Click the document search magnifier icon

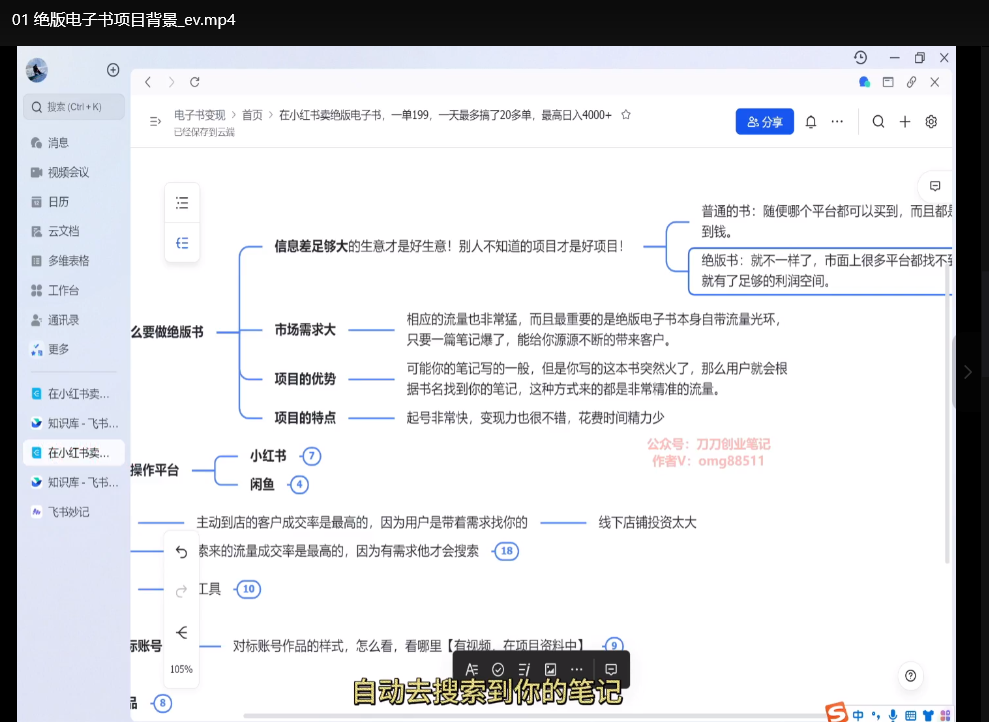click(878, 122)
